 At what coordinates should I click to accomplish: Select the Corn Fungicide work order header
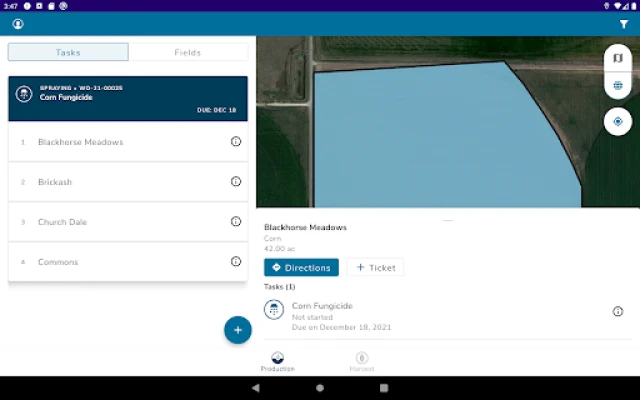tap(128, 98)
